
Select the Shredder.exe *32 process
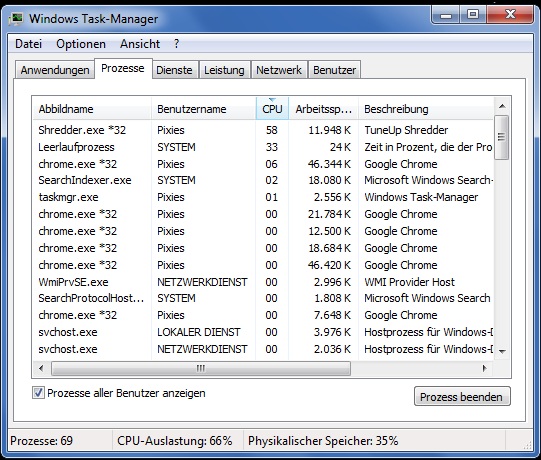[263, 130]
